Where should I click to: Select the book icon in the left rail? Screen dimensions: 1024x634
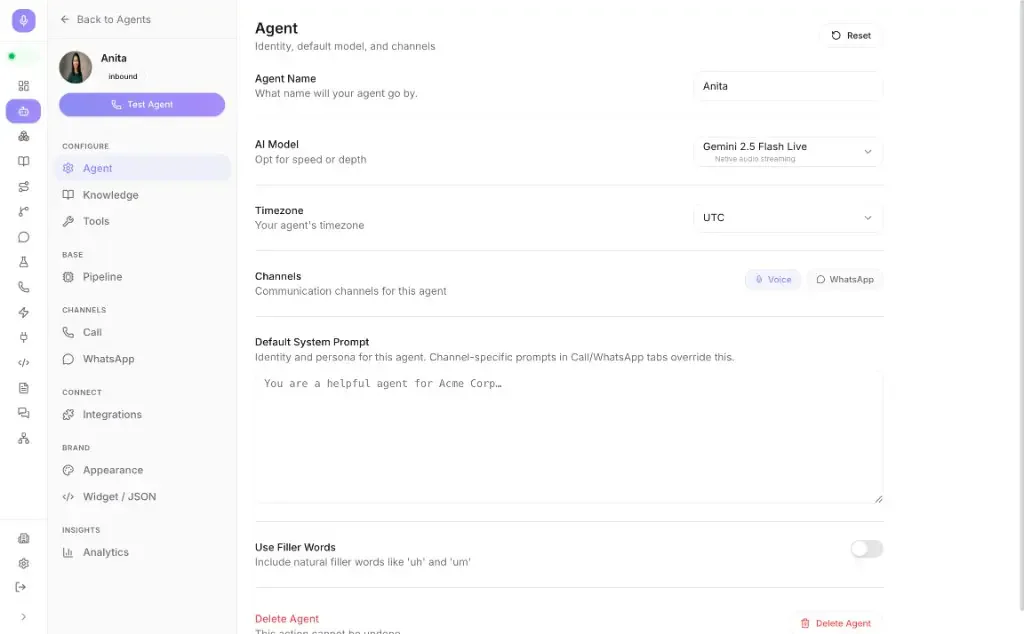[24, 161]
